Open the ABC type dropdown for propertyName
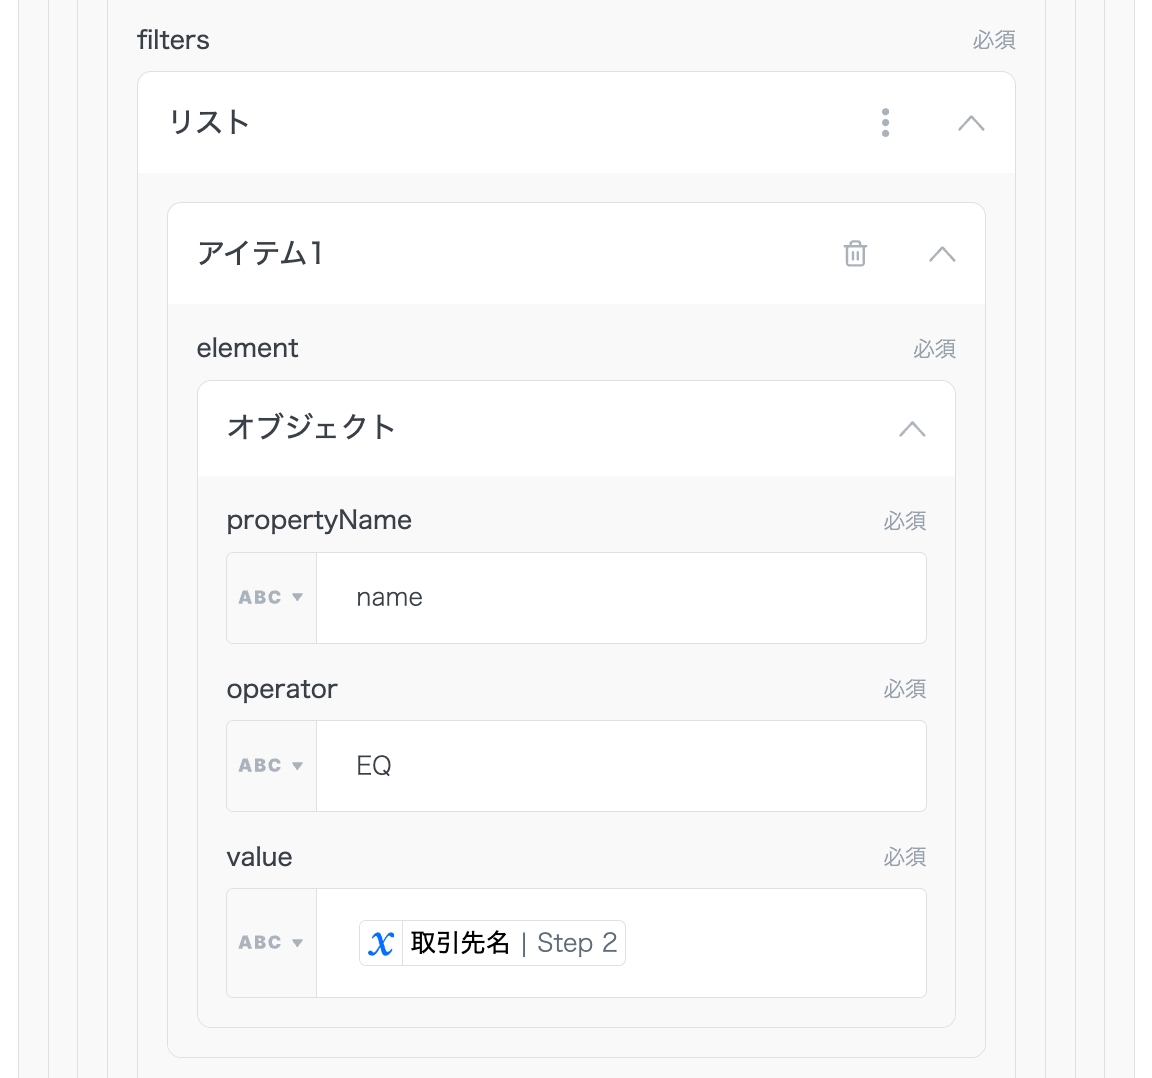This screenshot has width=1152, height=1078. 271,598
